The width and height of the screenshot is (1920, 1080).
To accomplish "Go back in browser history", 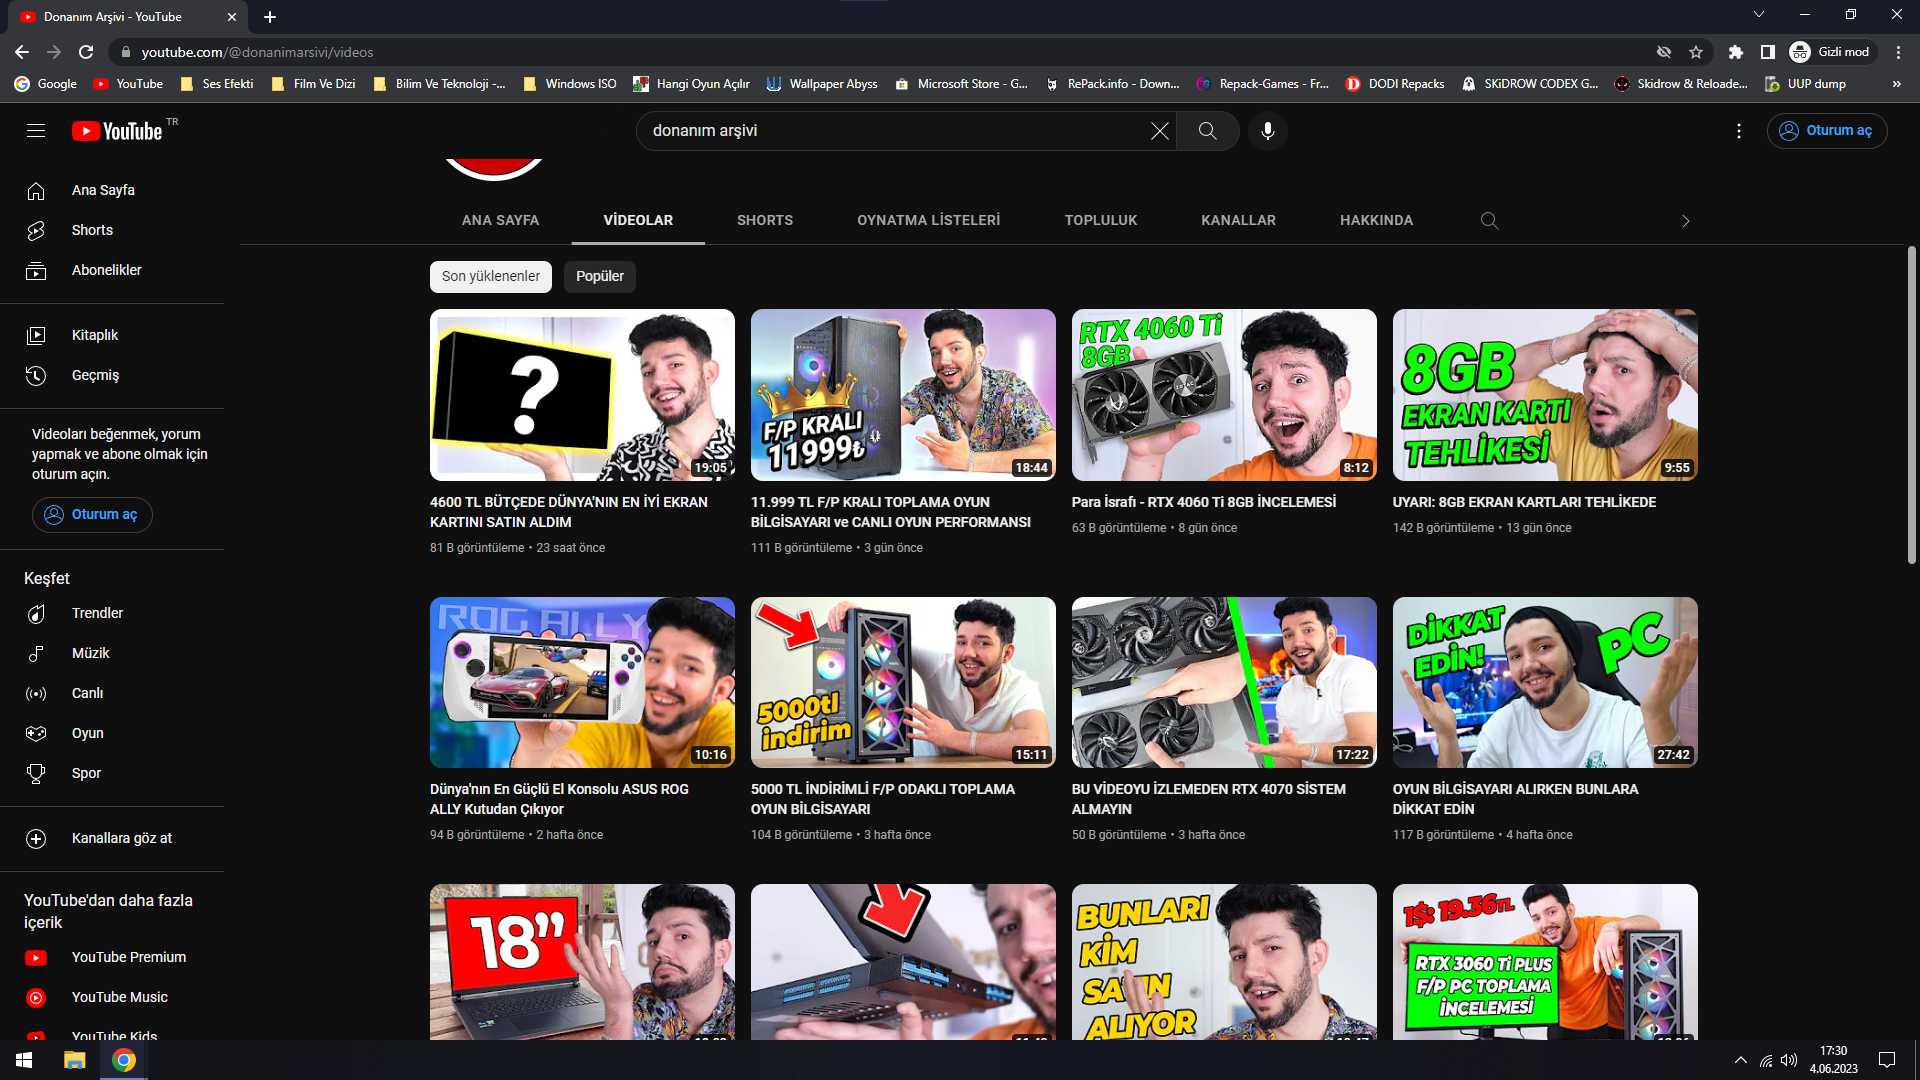I will [22, 52].
